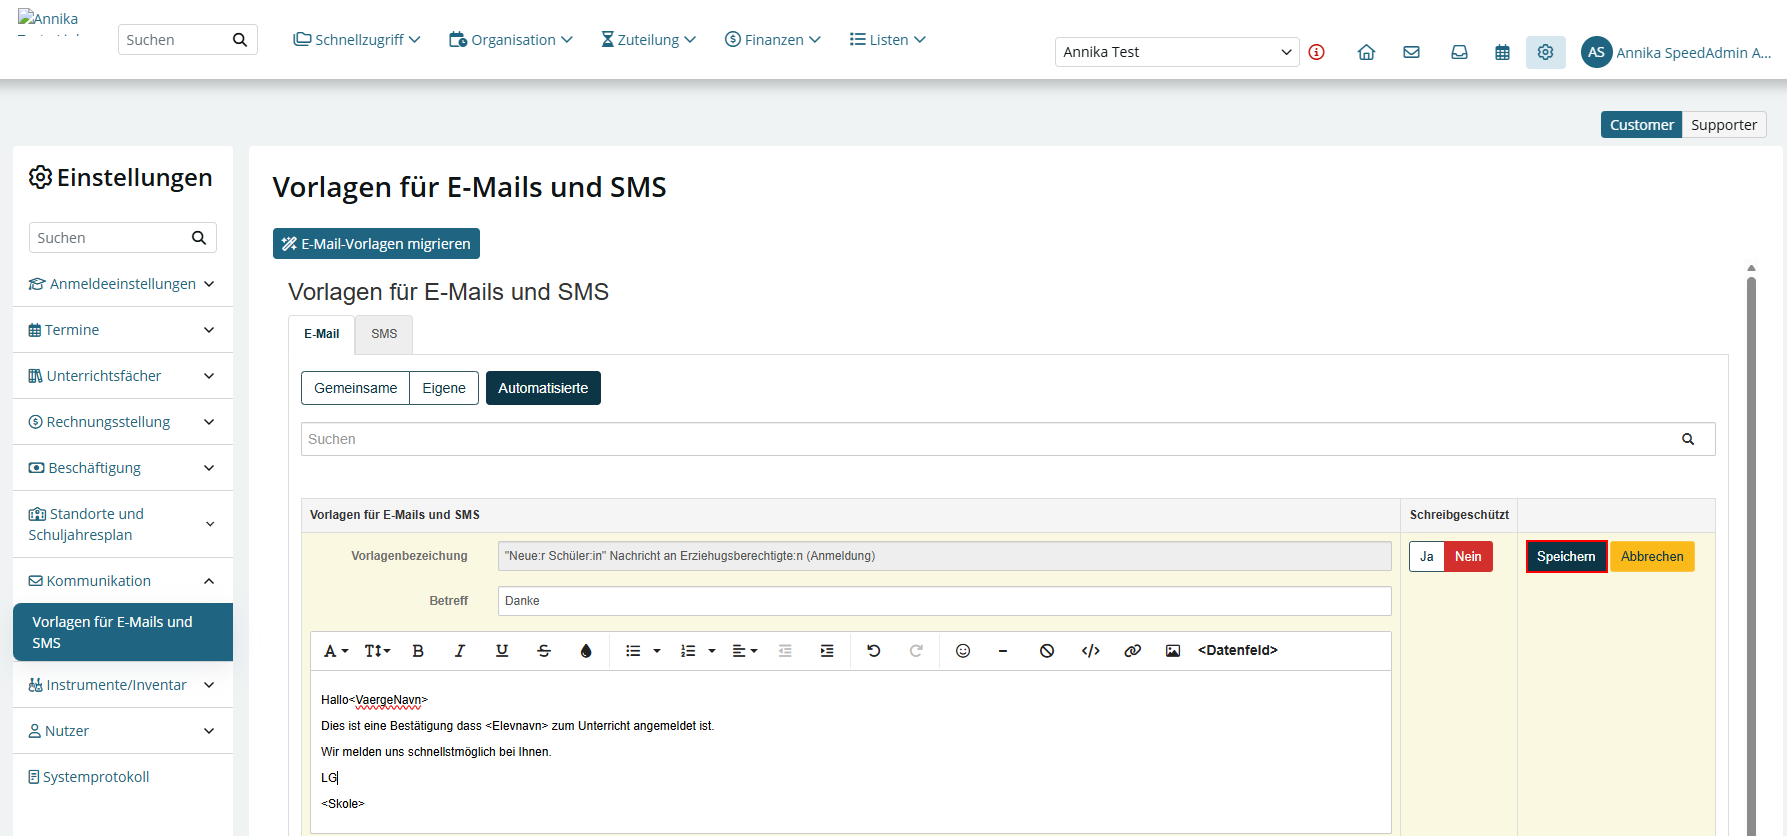Expand Standorte und Schuljahresplan section

122,524
